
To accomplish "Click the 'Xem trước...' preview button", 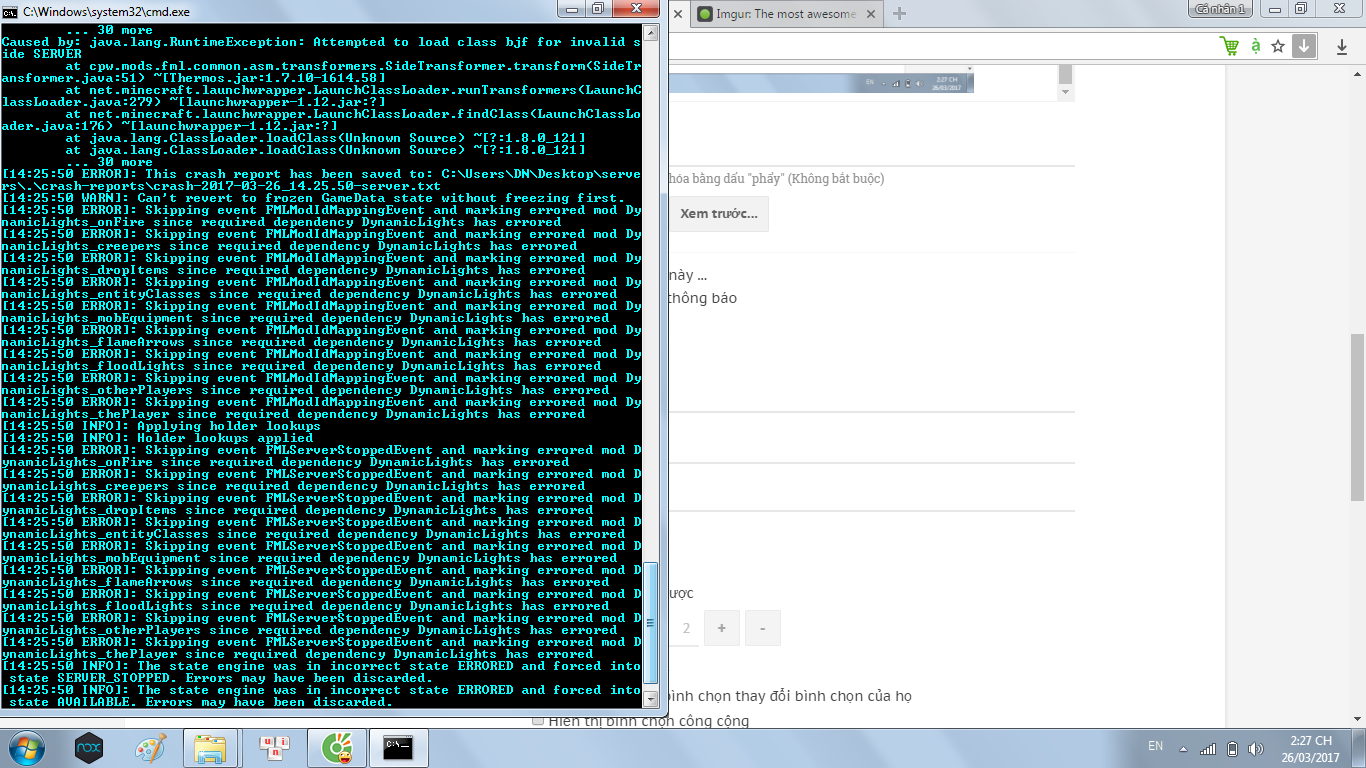I will click(x=718, y=214).
